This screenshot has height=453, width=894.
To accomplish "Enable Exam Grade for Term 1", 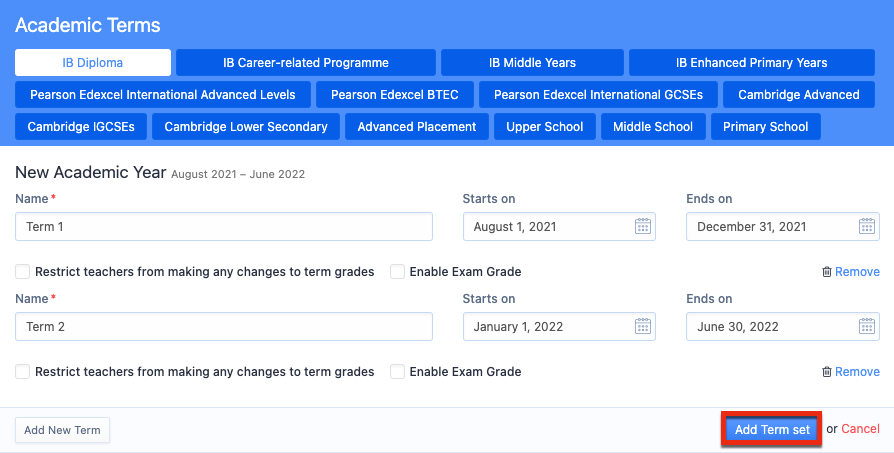I will pos(397,272).
